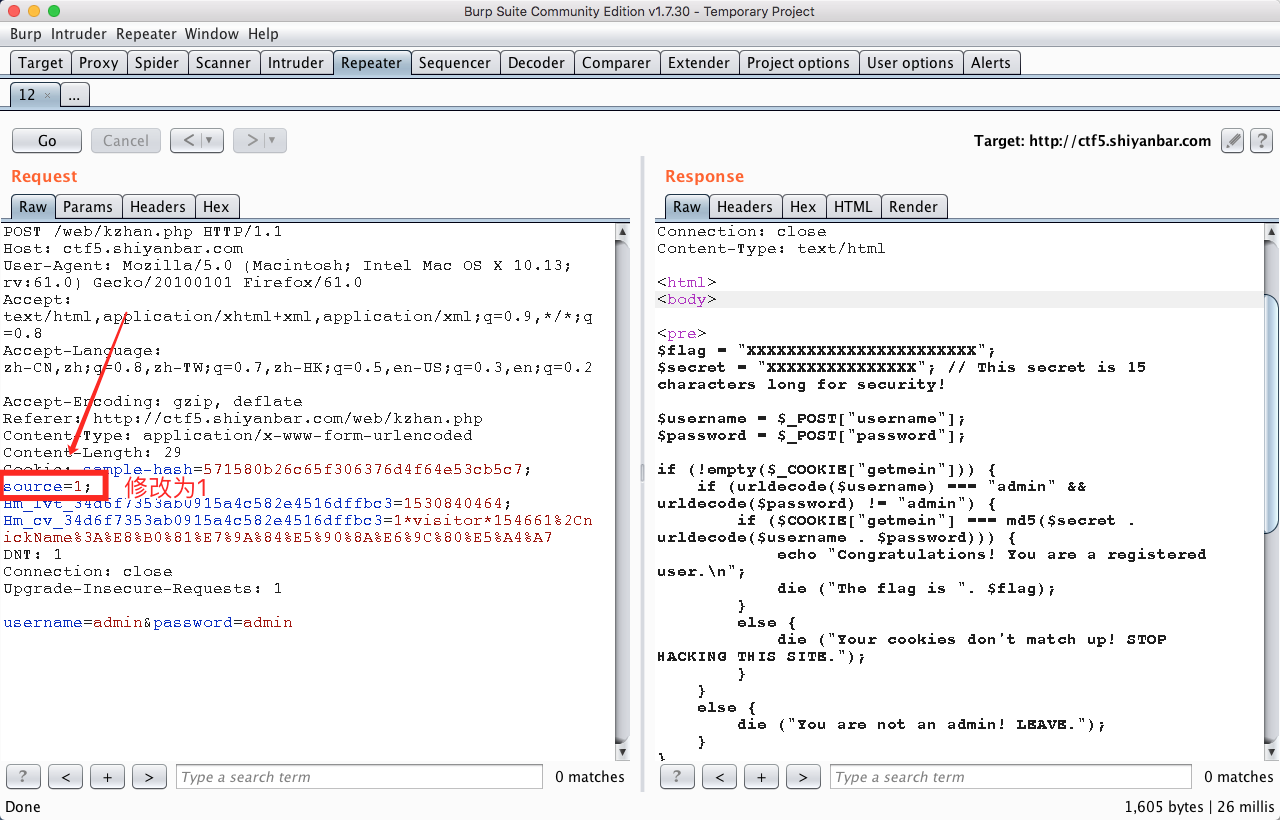Screen dimensions: 1280x820
Task: Select the Hex view in the Request panel
Action: [217, 206]
